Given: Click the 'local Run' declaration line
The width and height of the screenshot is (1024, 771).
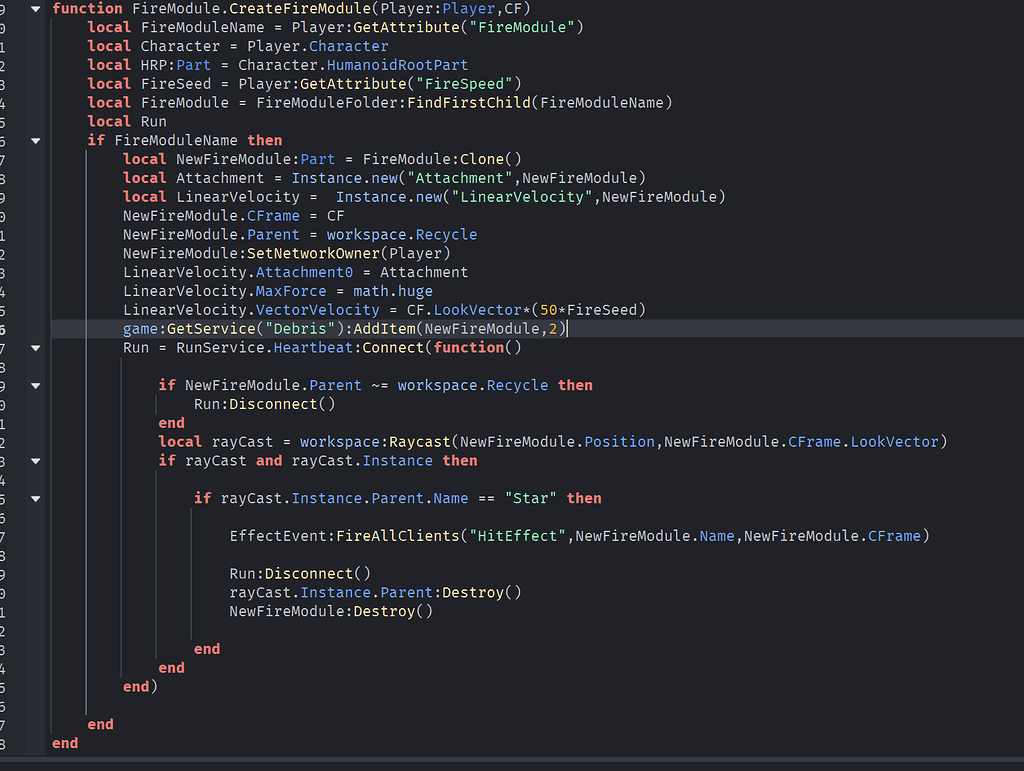Looking at the screenshot, I should (x=127, y=122).
